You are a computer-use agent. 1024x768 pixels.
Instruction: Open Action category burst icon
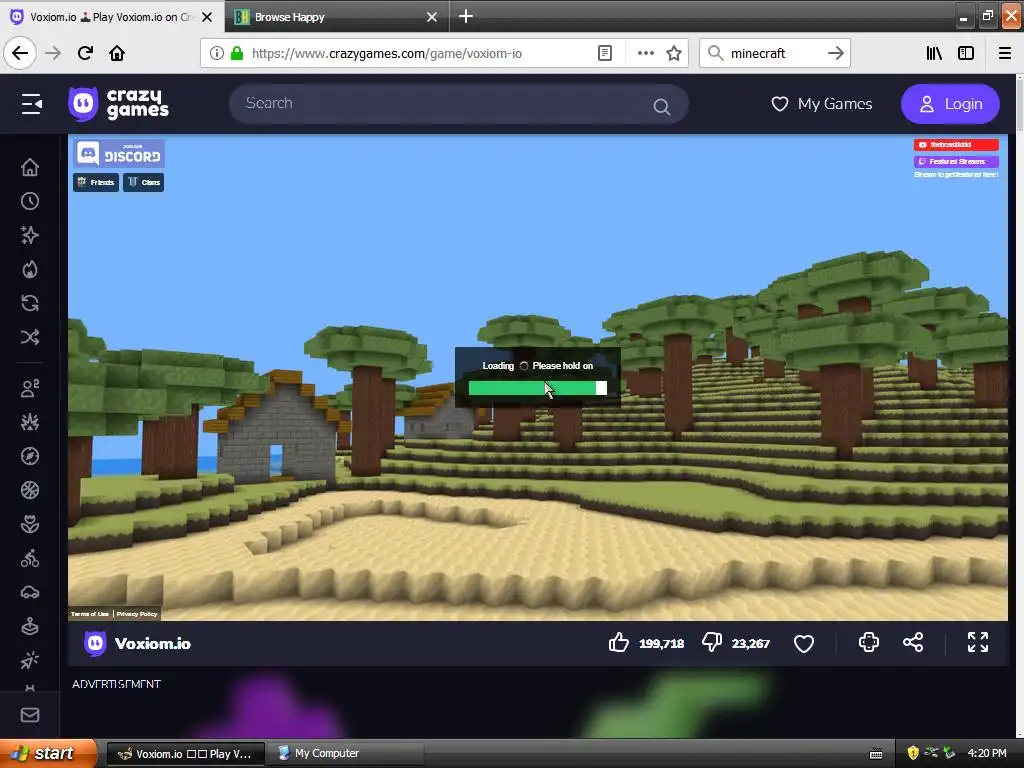29,423
